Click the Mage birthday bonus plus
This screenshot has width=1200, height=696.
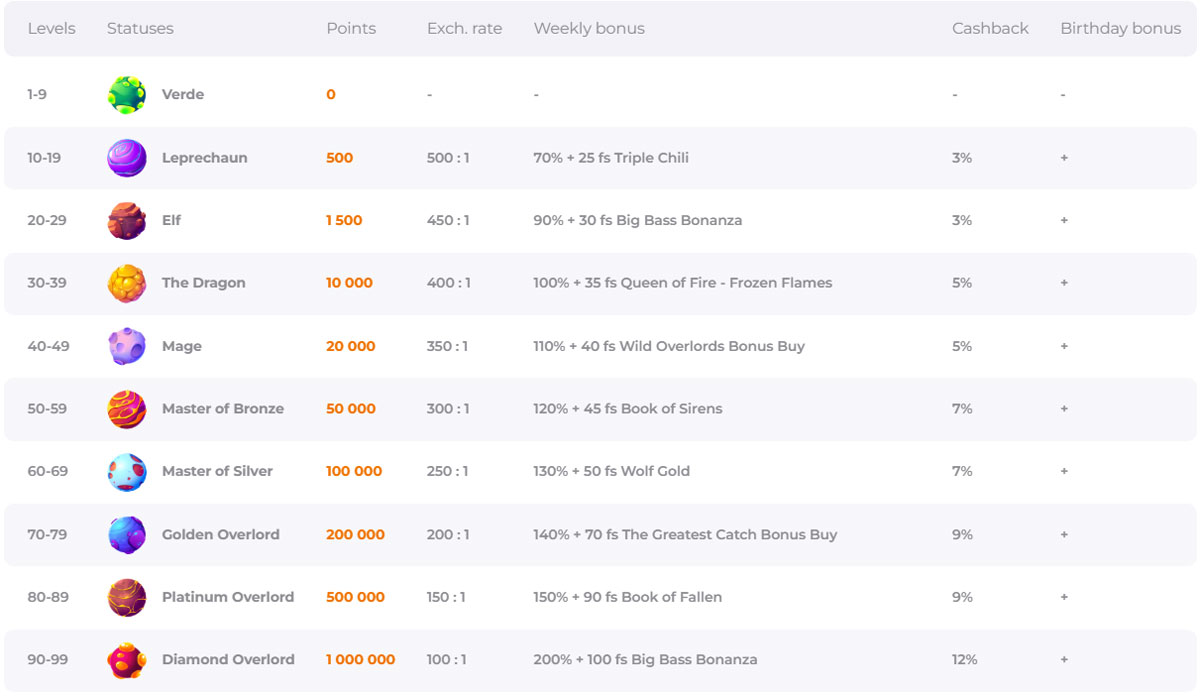(x=1064, y=346)
